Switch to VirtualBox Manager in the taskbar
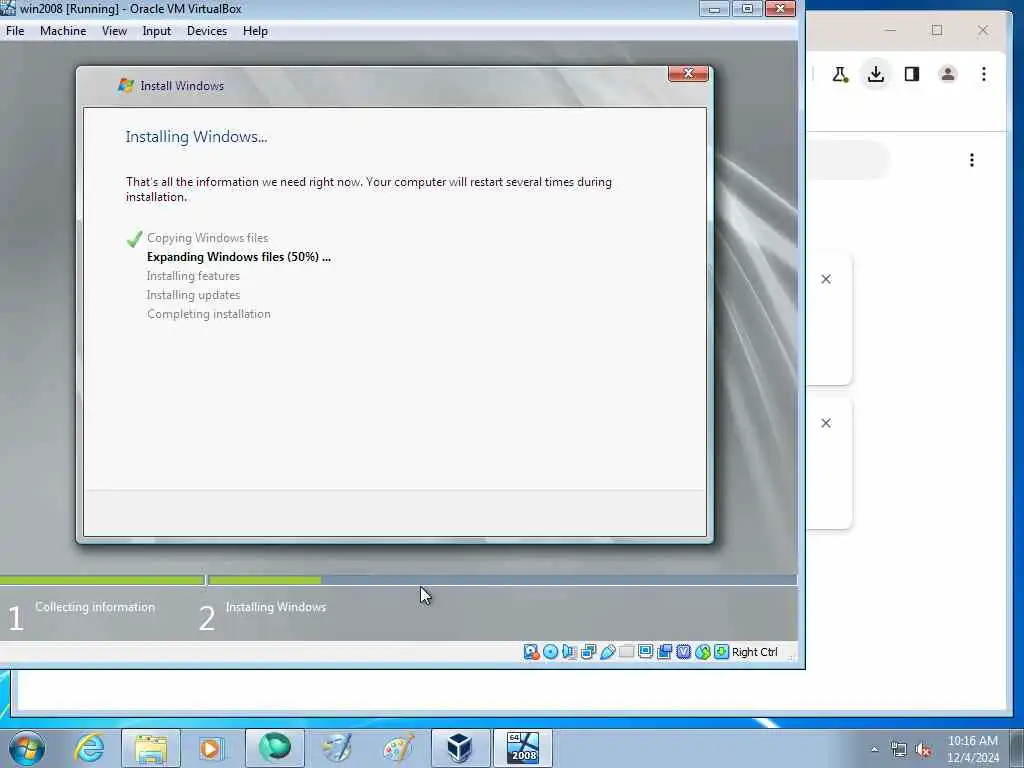 pyautogui.click(x=460, y=748)
